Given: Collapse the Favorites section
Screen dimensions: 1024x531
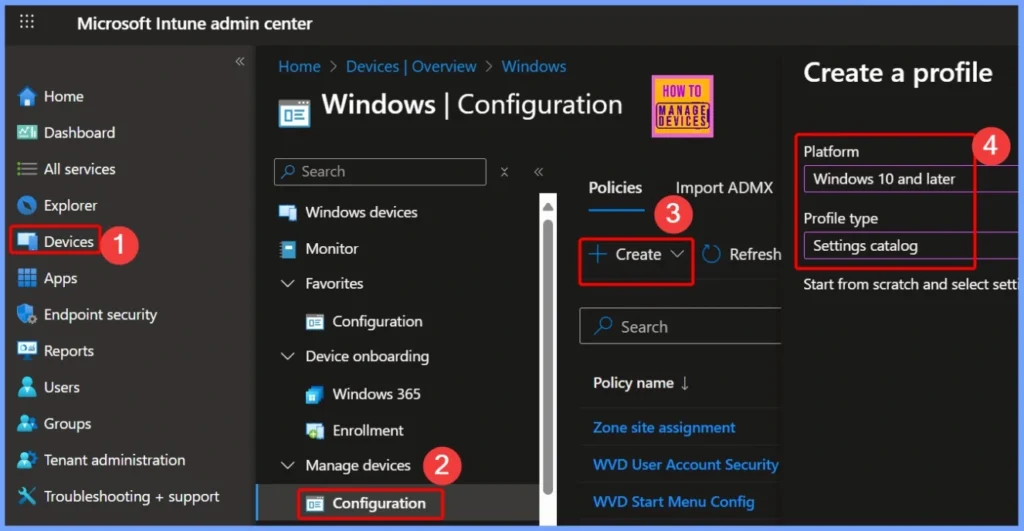Looking at the screenshot, I should 288,284.
